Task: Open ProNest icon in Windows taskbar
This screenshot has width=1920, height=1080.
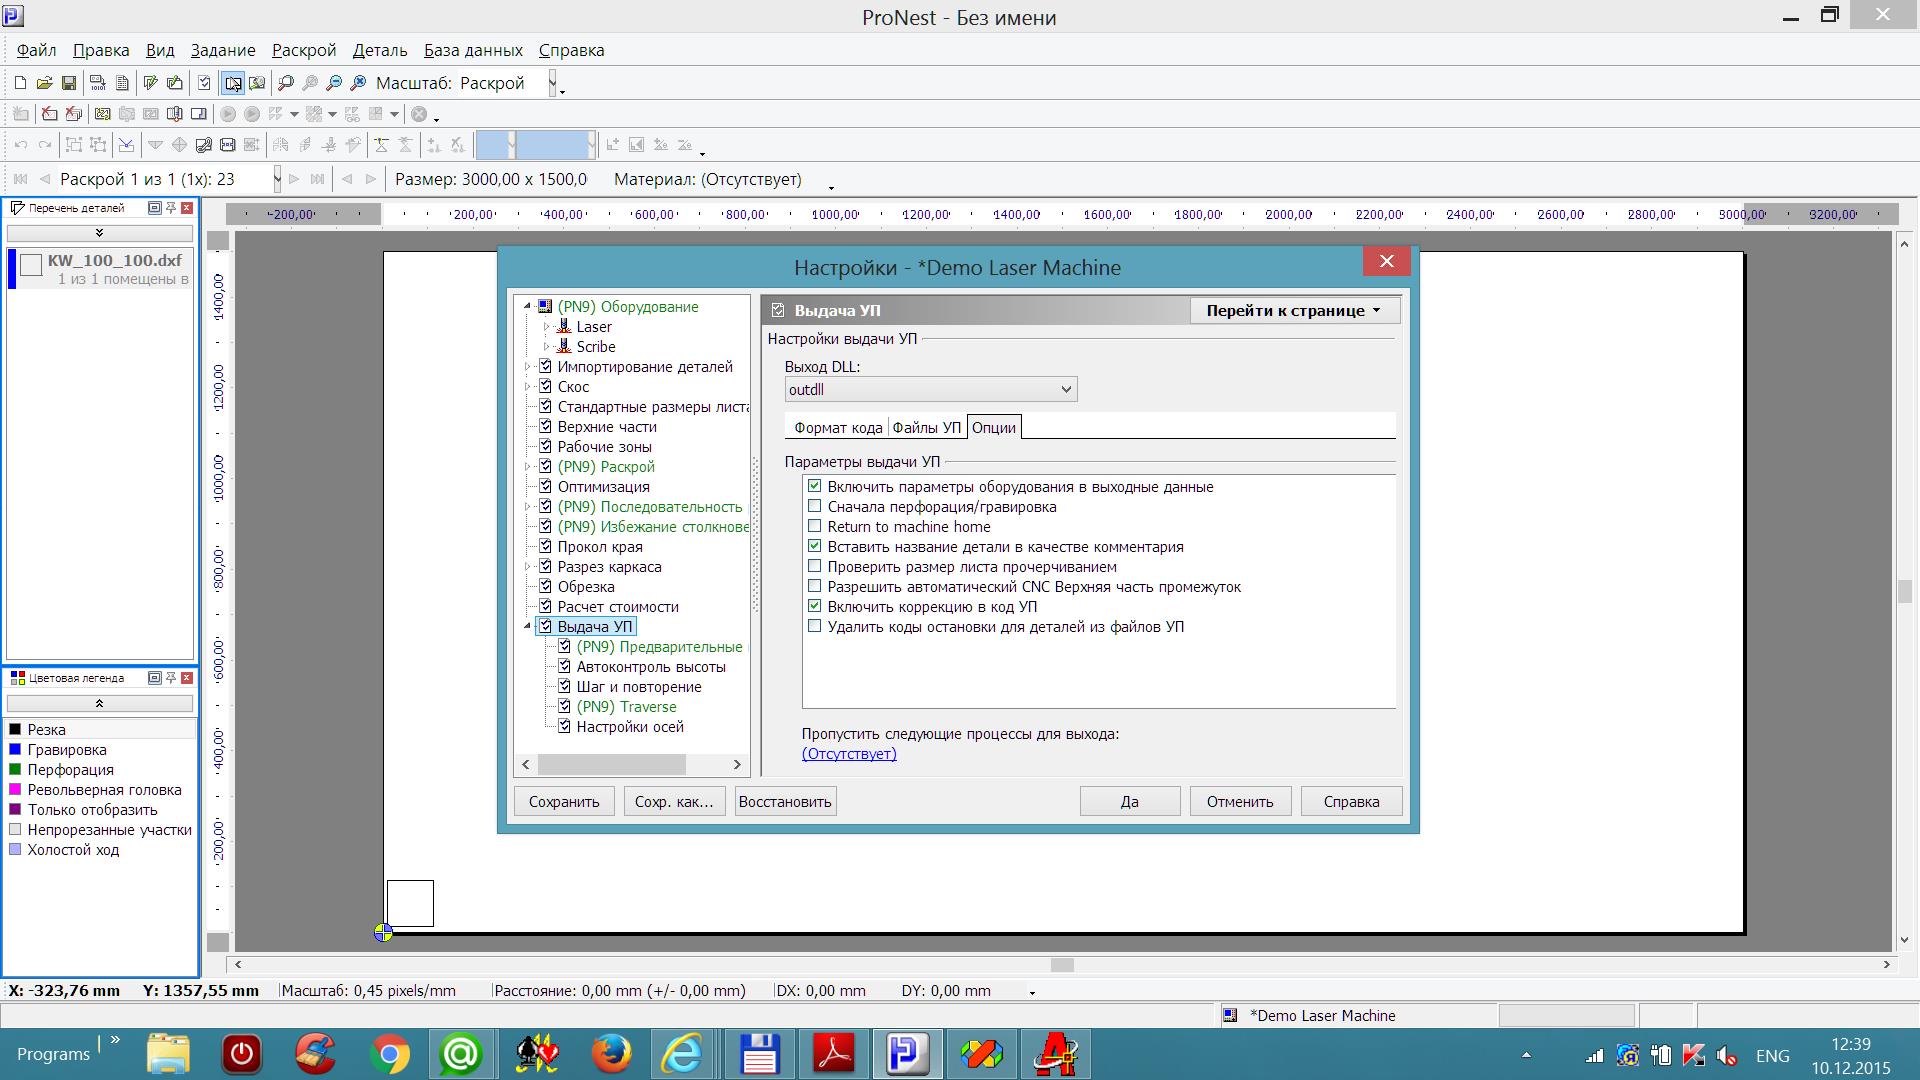Action: 907,1054
